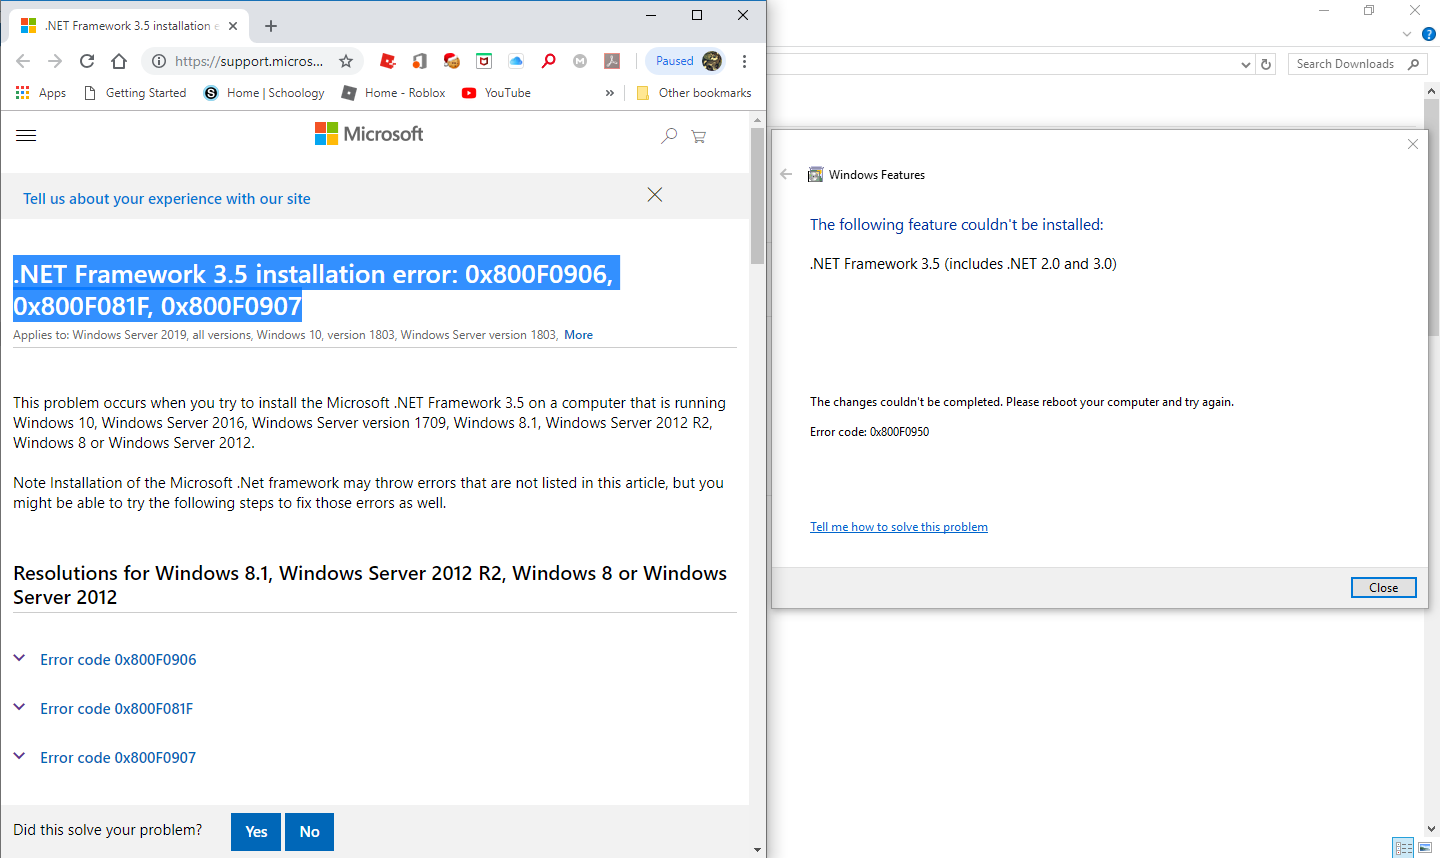View site information icon in address bar

(159, 61)
